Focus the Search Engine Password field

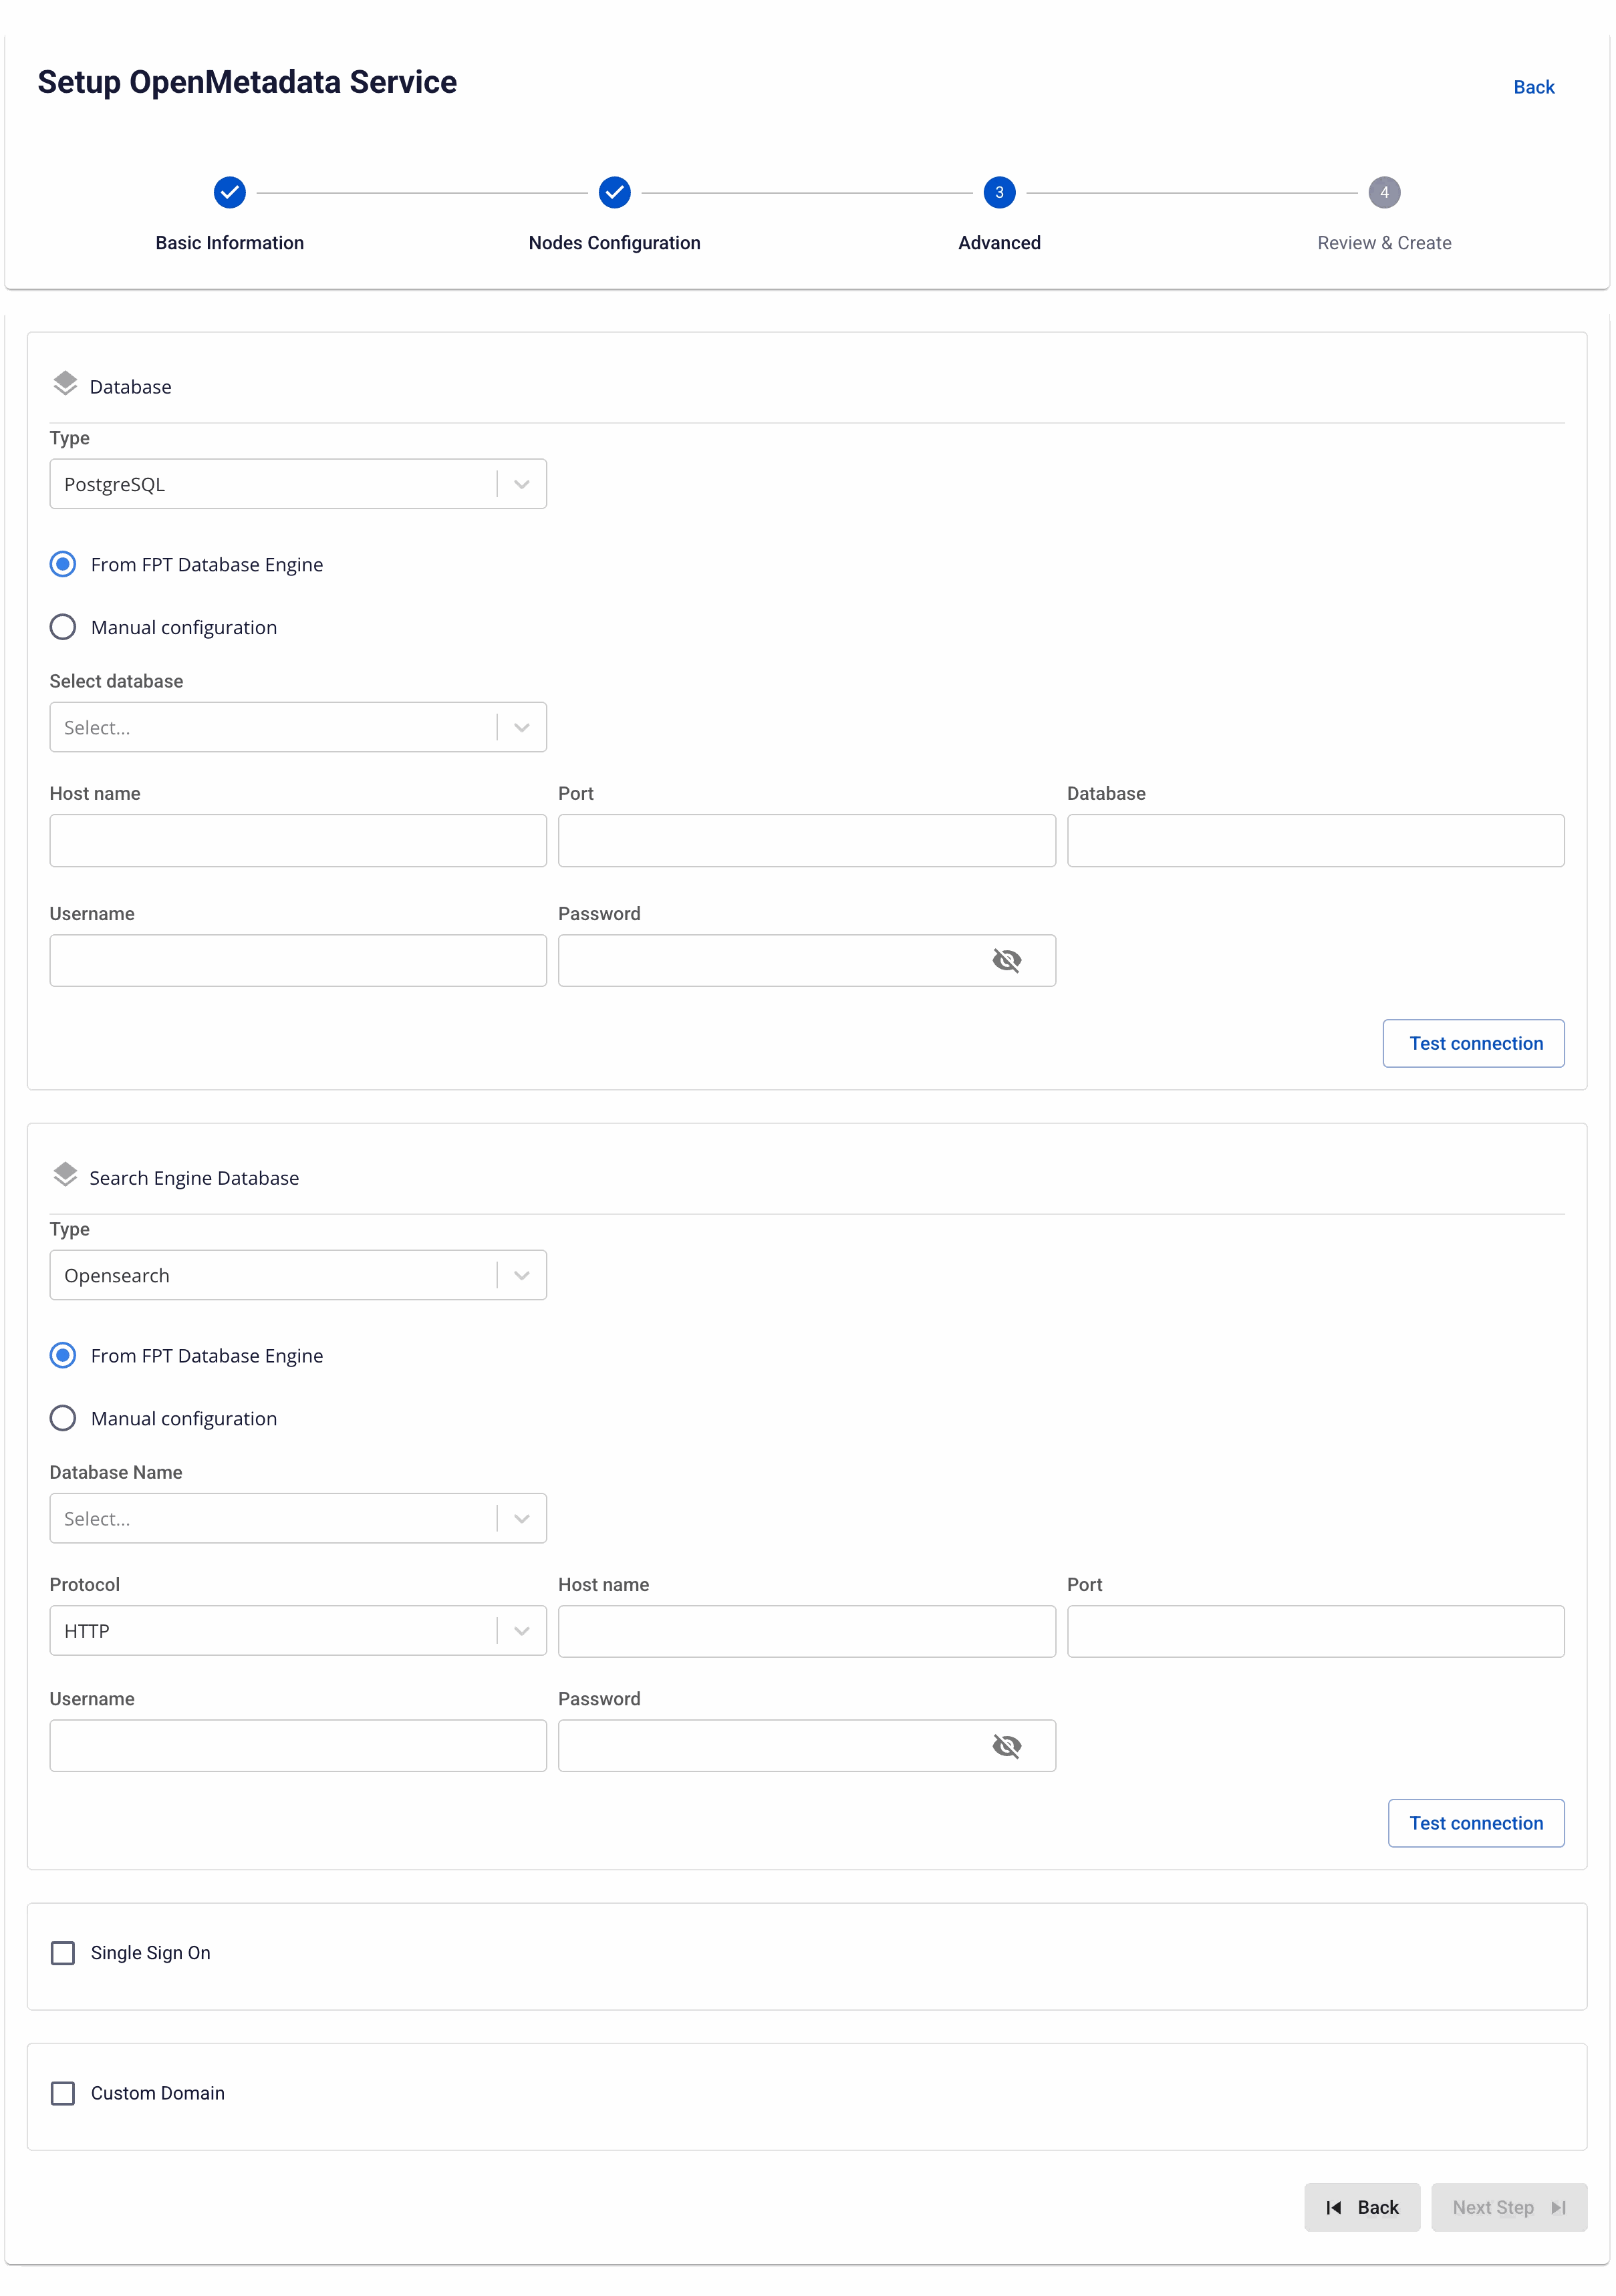pos(806,1746)
